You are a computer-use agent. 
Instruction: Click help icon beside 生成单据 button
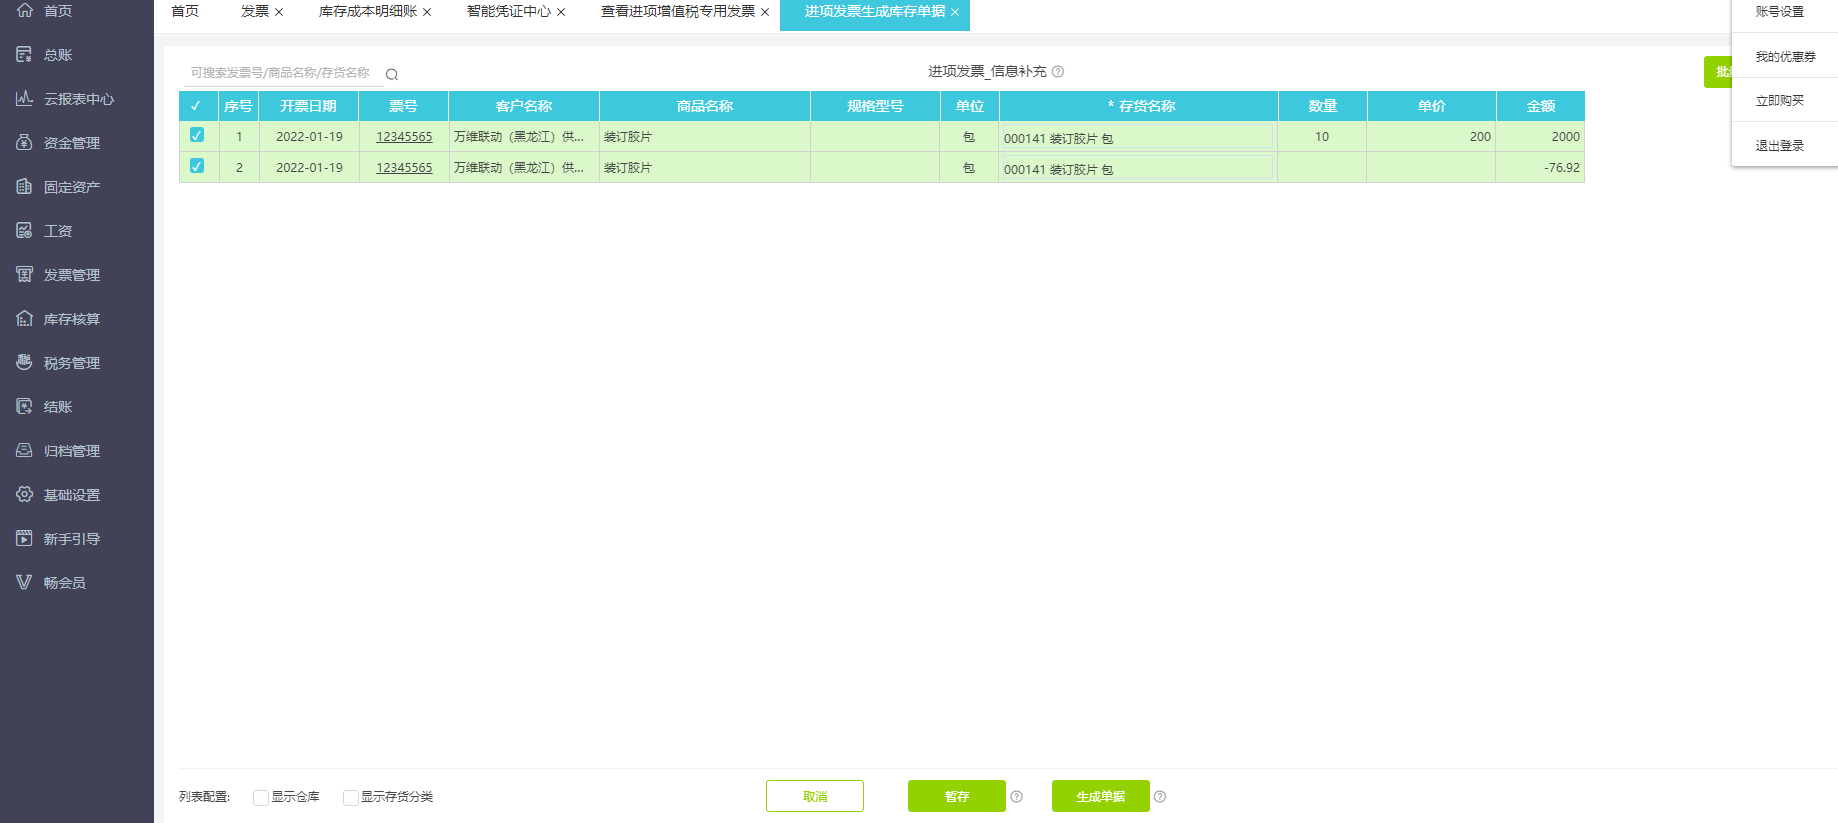tap(1160, 797)
